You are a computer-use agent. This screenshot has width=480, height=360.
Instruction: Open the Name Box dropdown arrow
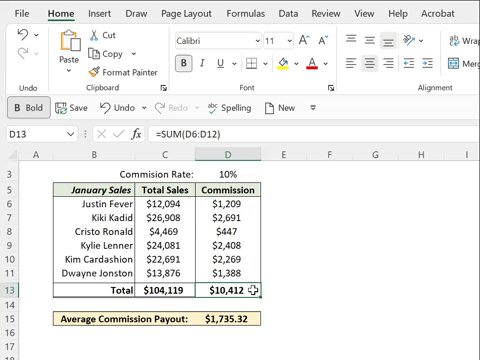70,134
